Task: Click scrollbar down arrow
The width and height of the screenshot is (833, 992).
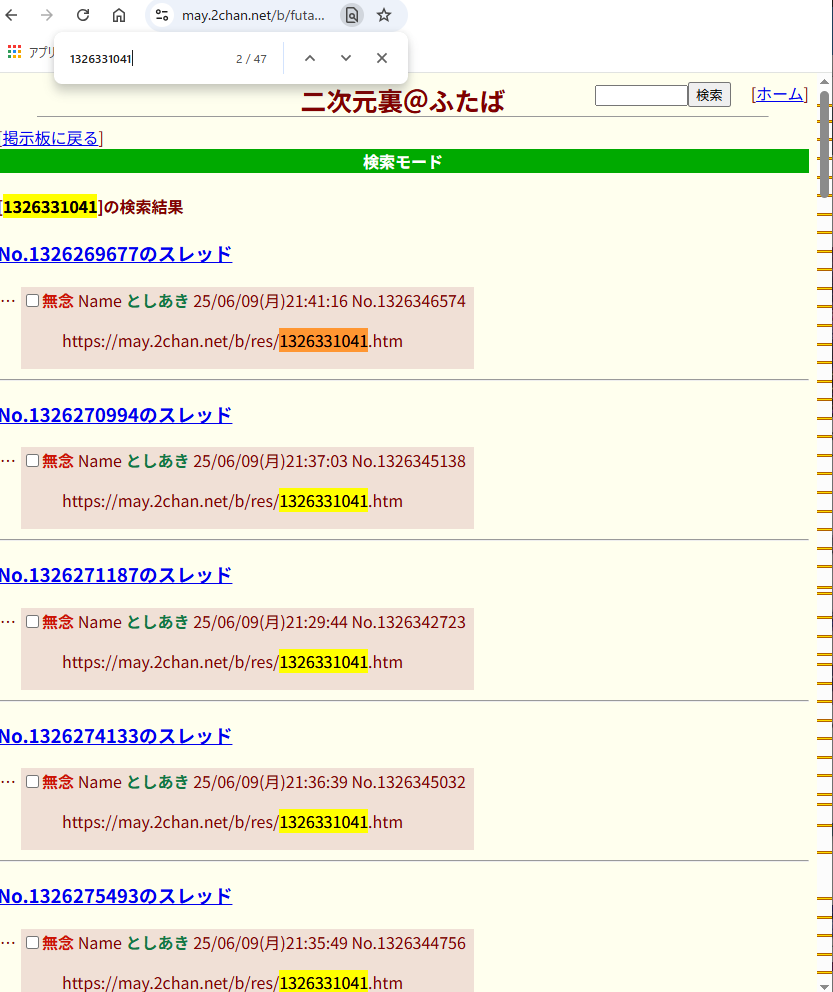Action: click(824, 986)
